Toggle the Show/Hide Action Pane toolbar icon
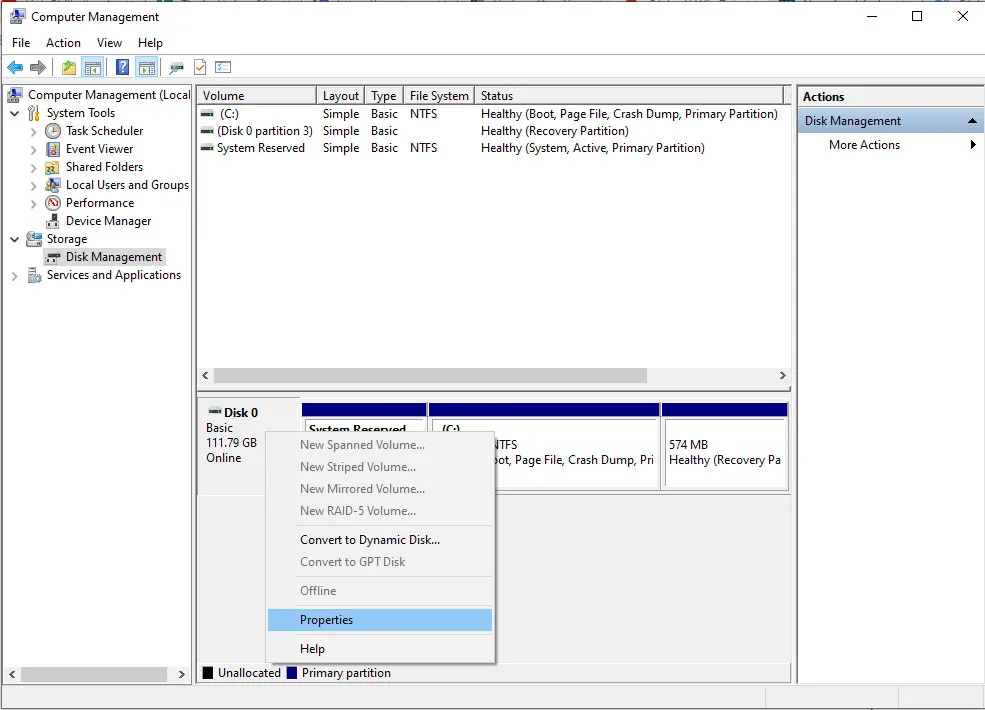The height and width of the screenshot is (710, 985). (146, 67)
